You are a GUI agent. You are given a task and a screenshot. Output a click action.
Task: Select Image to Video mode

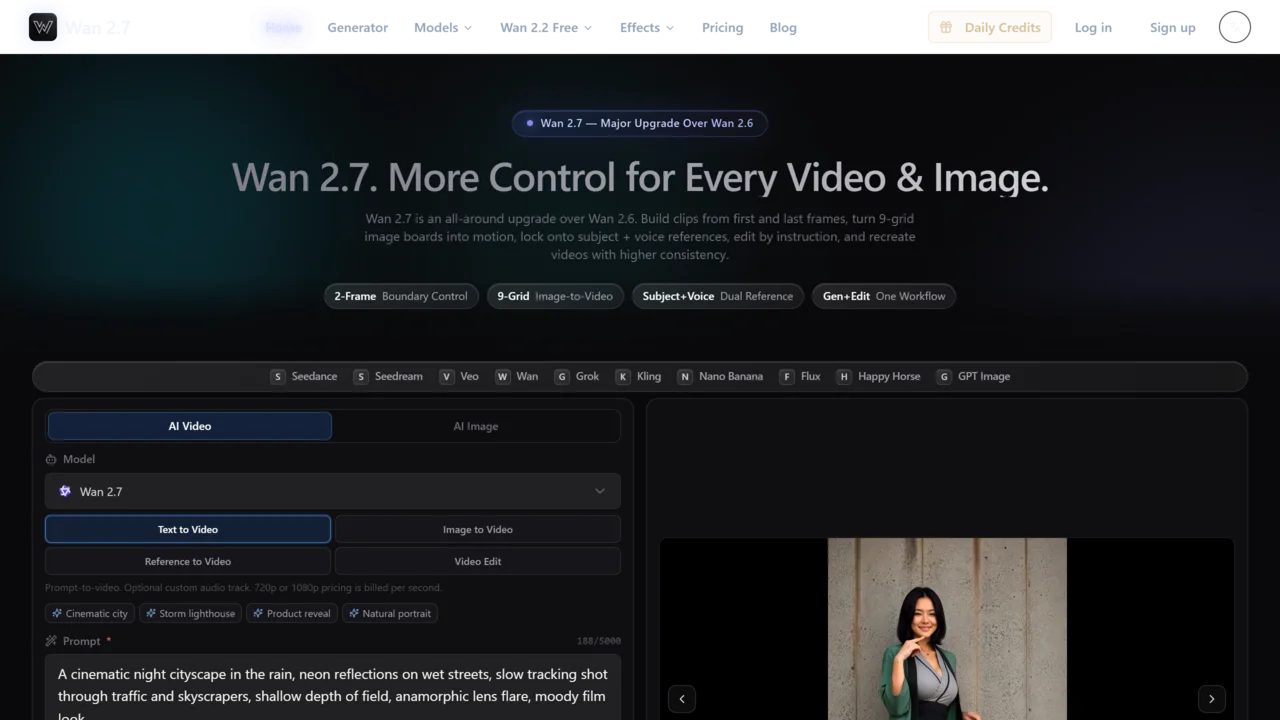(x=478, y=529)
